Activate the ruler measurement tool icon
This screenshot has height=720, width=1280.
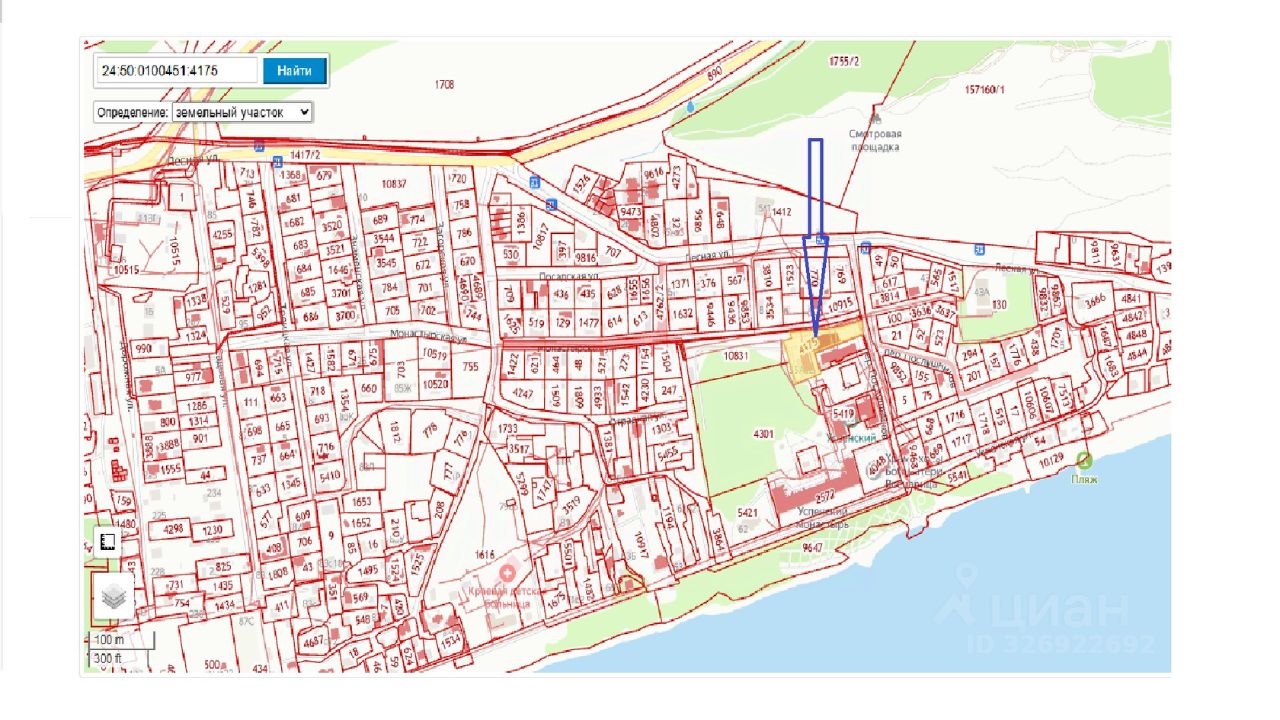point(108,543)
